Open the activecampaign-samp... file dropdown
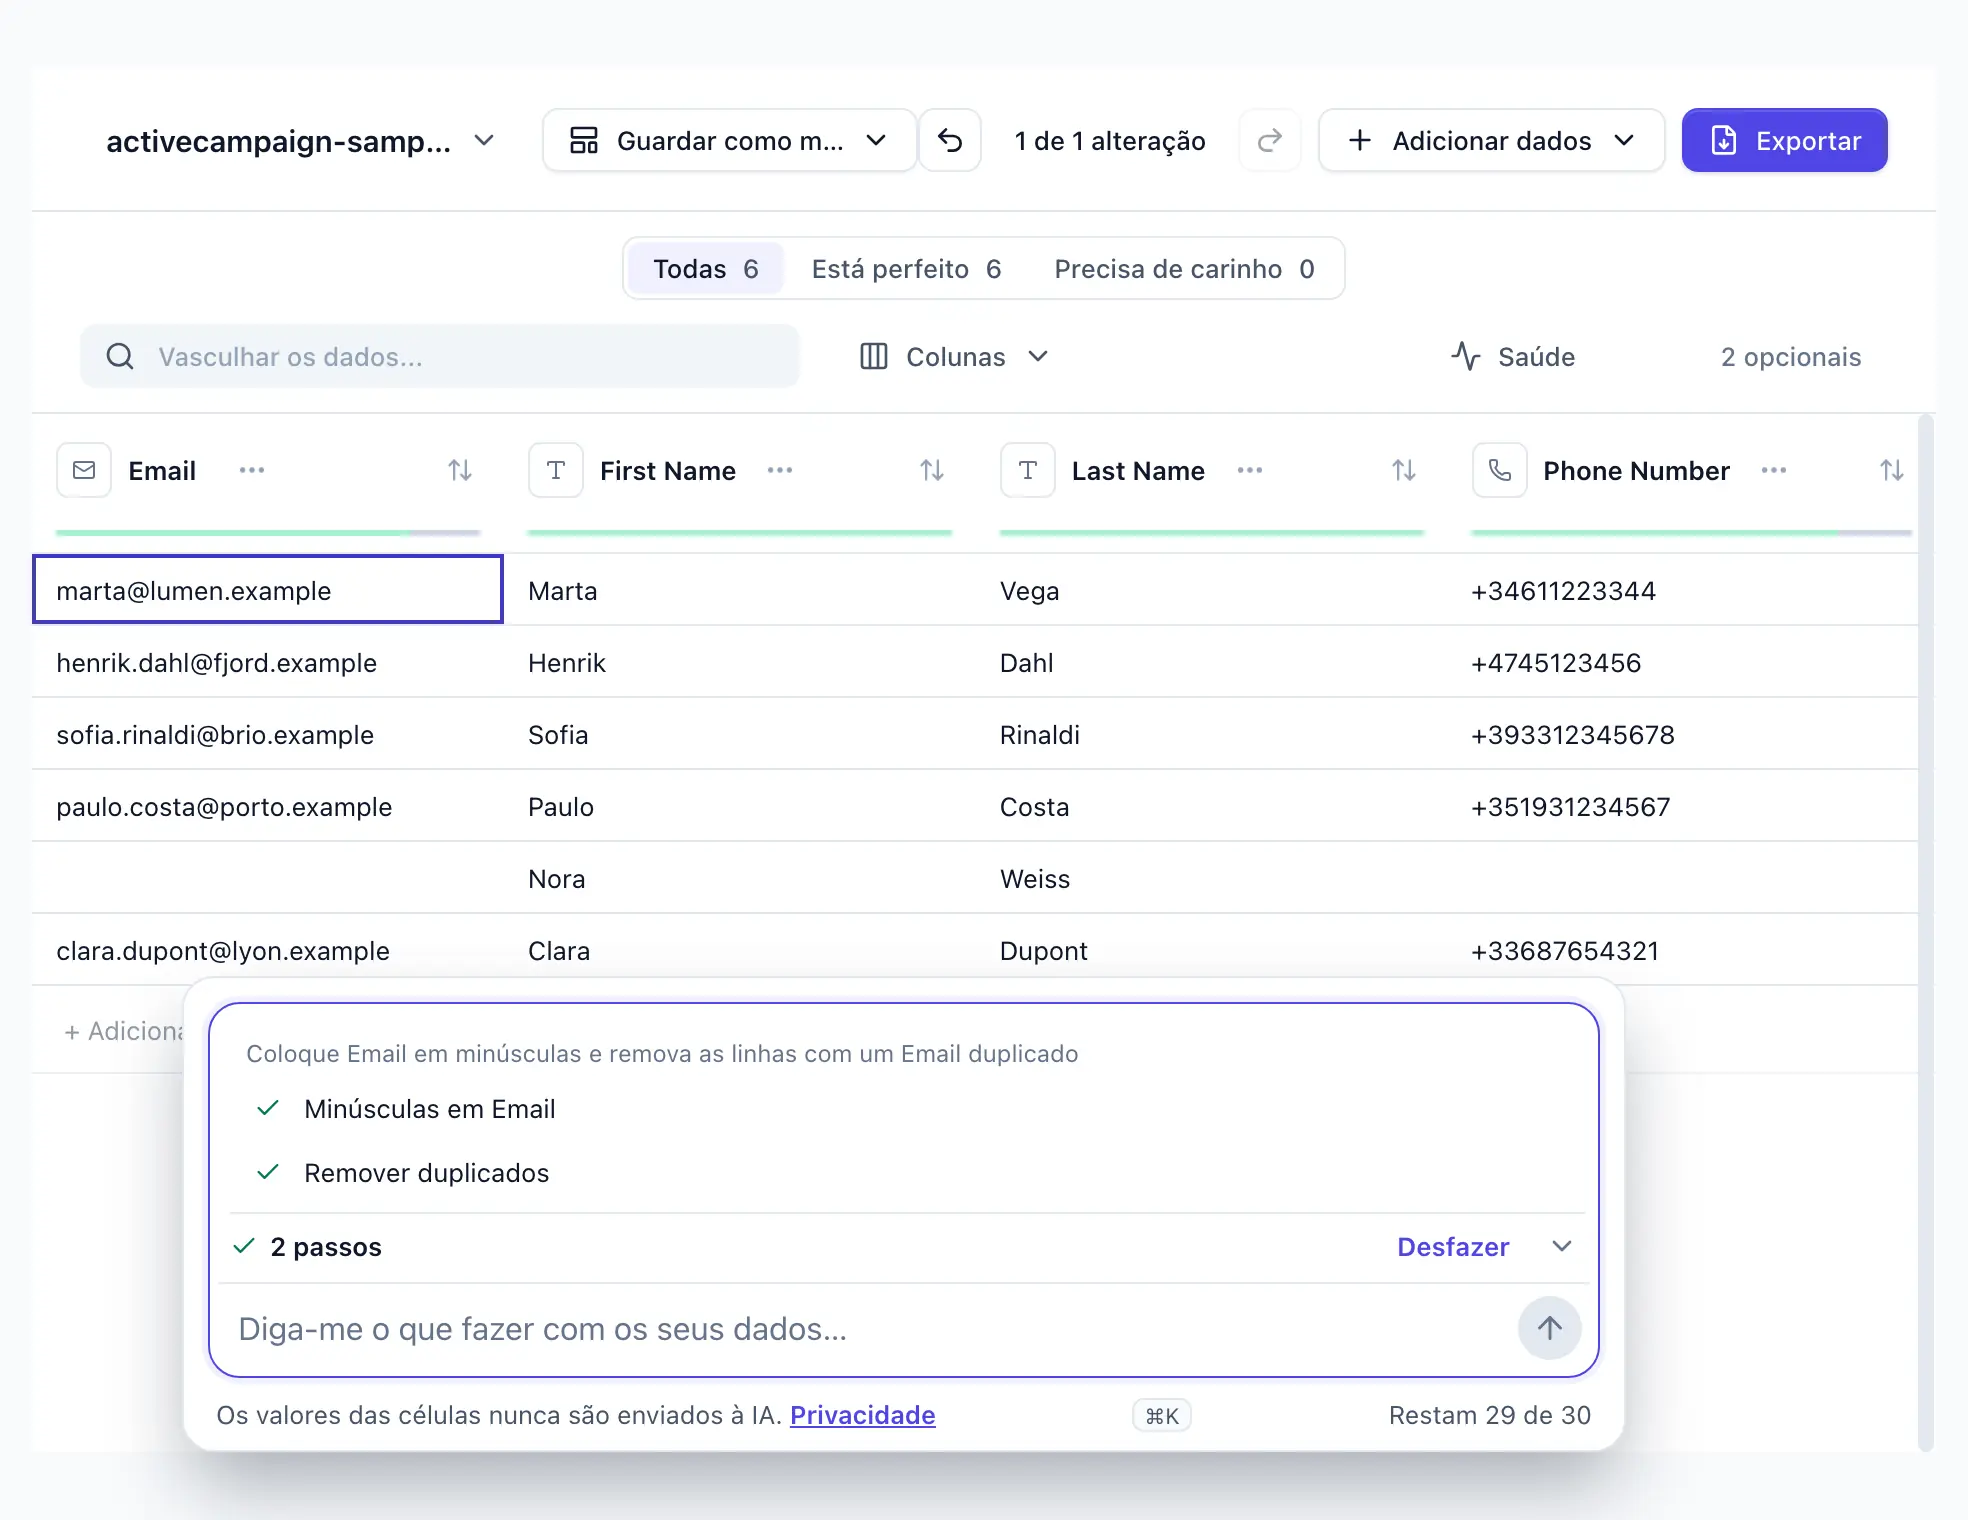The height and width of the screenshot is (1520, 1968). 300,141
